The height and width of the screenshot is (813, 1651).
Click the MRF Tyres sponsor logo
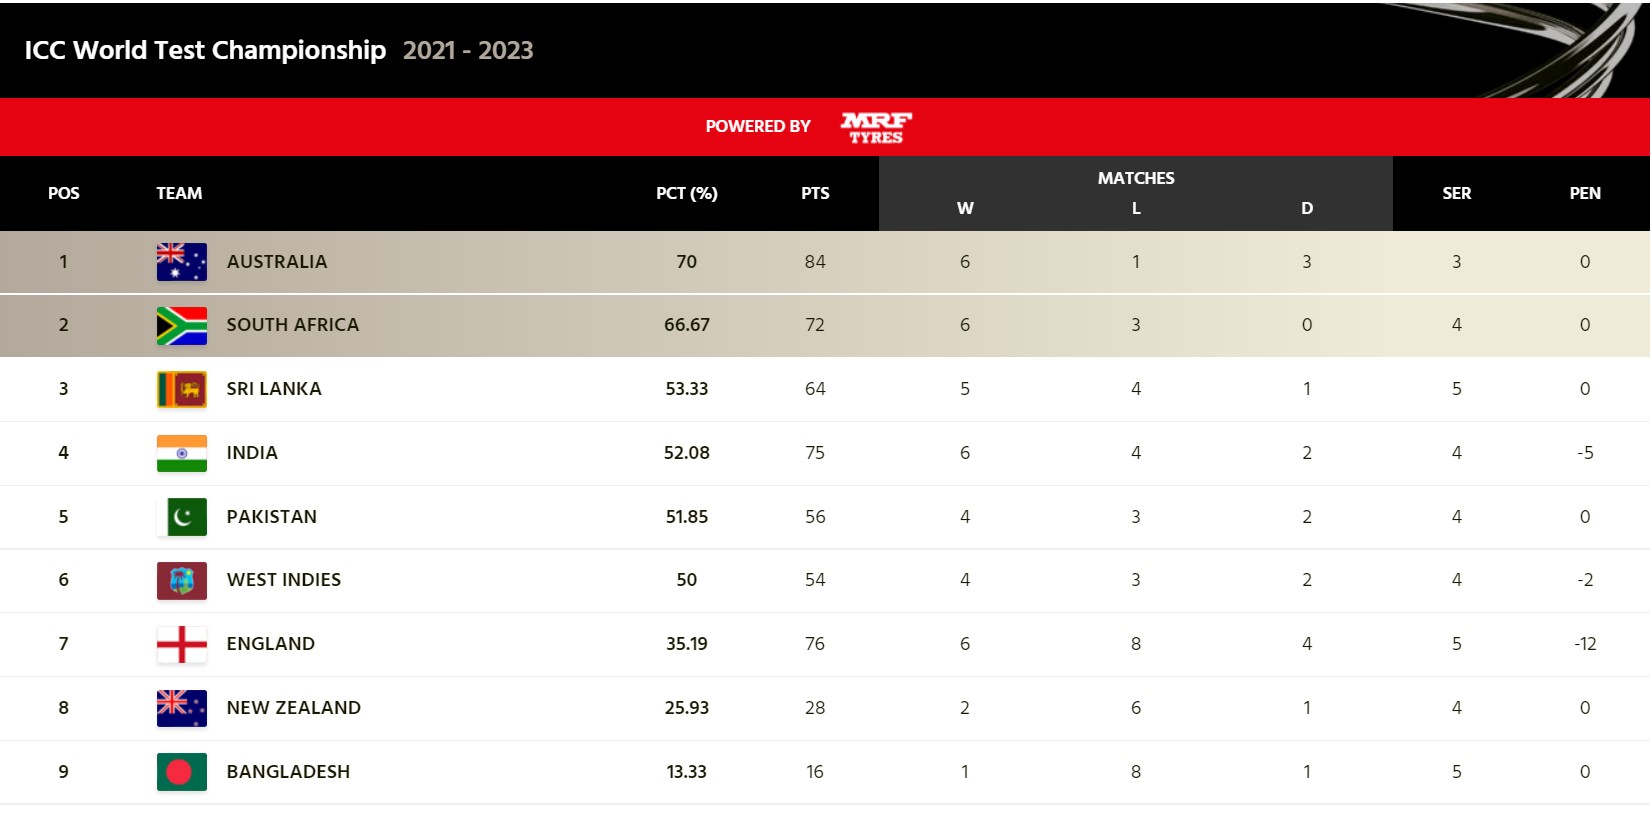click(x=876, y=127)
